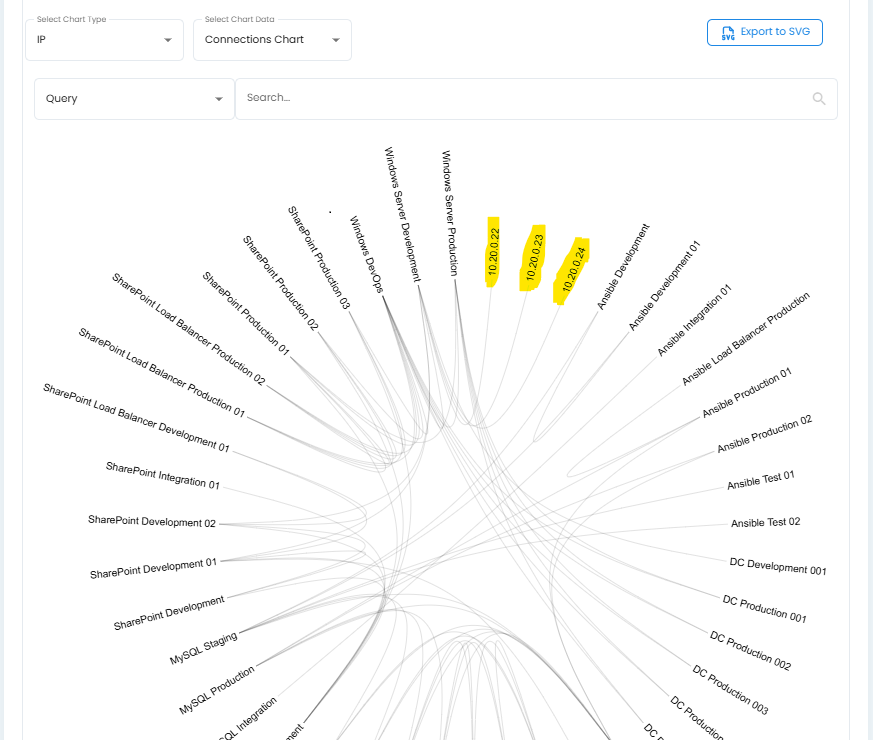Expand the Query dropdown
873x740 pixels.
tap(134, 99)
